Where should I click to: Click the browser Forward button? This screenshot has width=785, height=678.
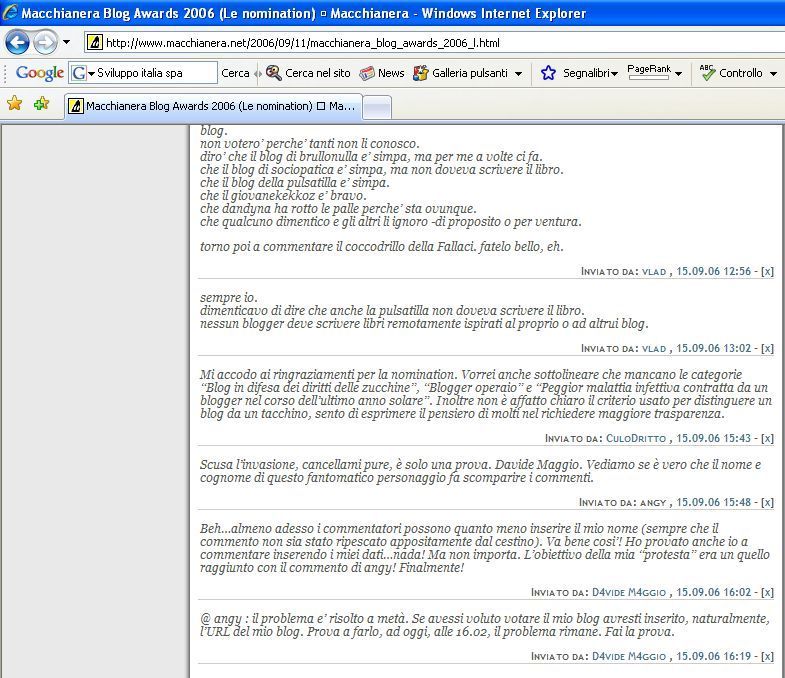45,43
